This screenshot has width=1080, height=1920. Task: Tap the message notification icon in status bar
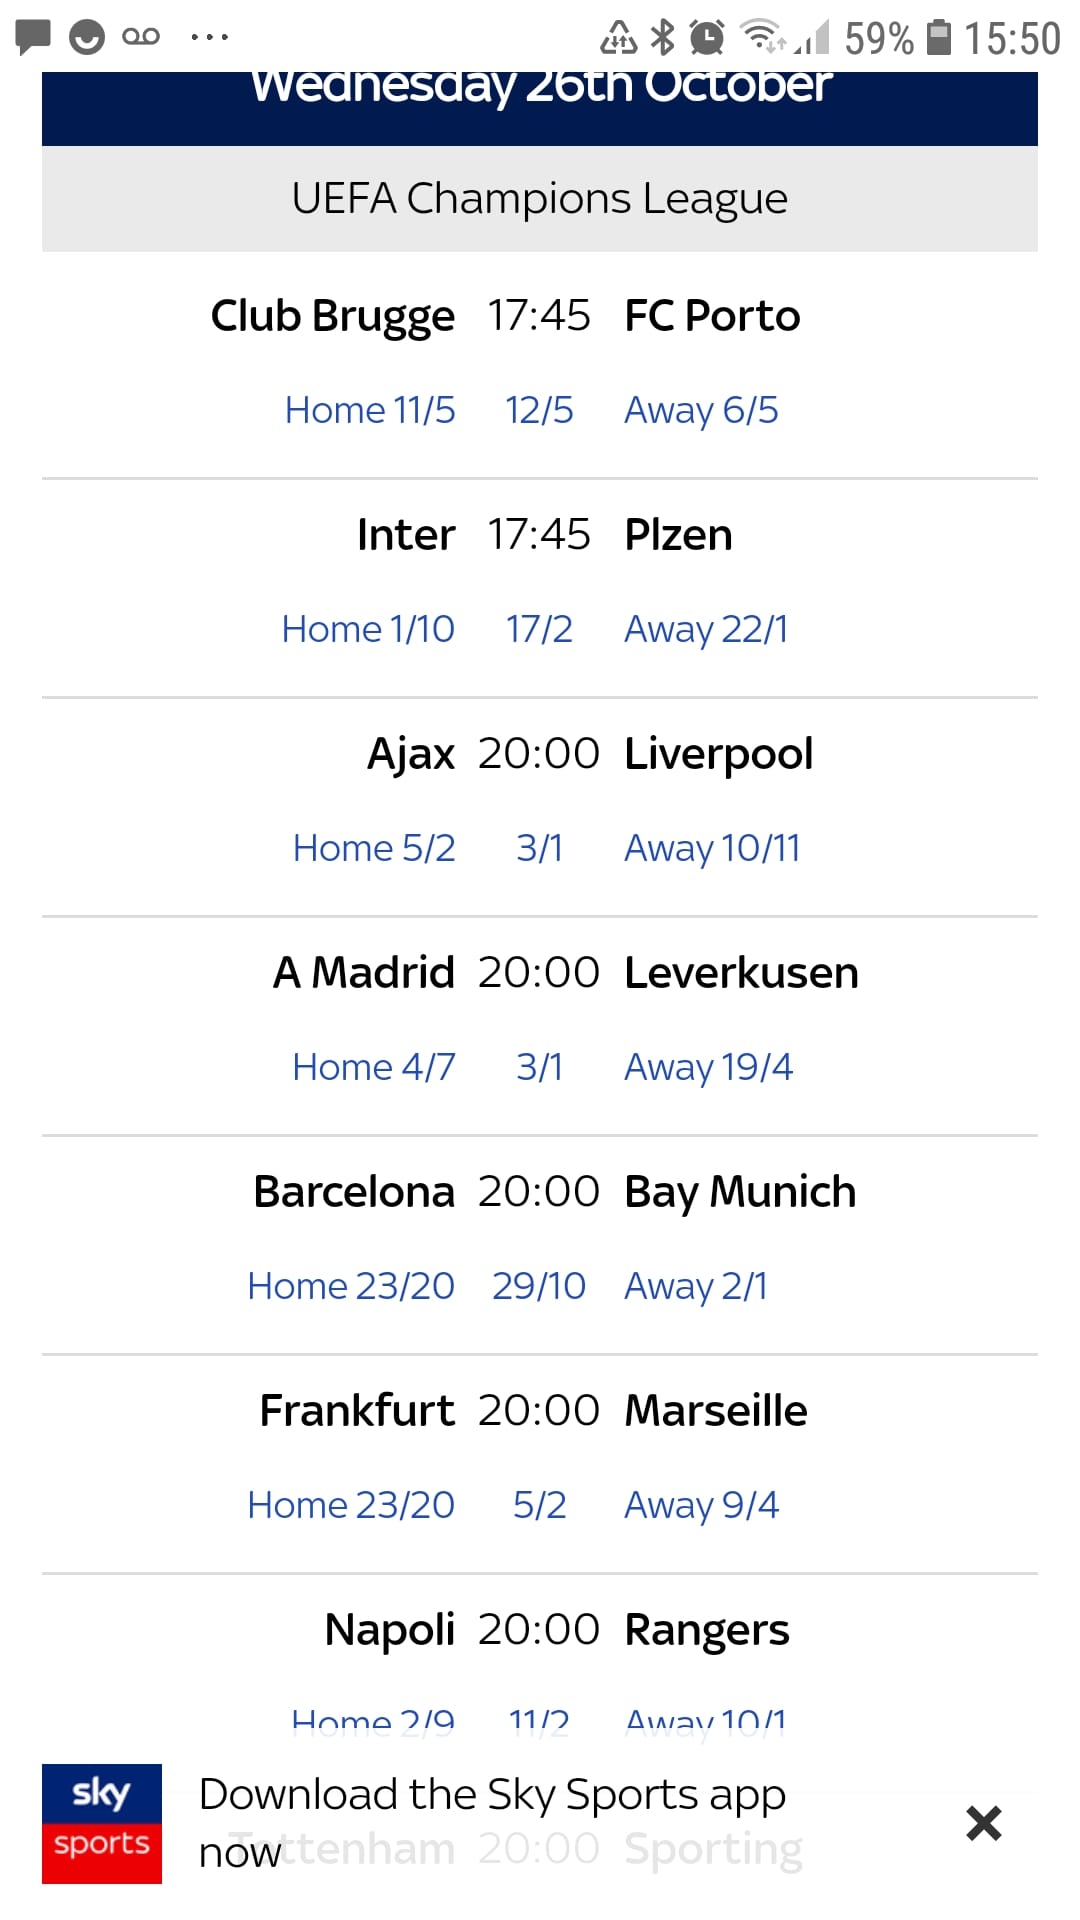(33, 37)
